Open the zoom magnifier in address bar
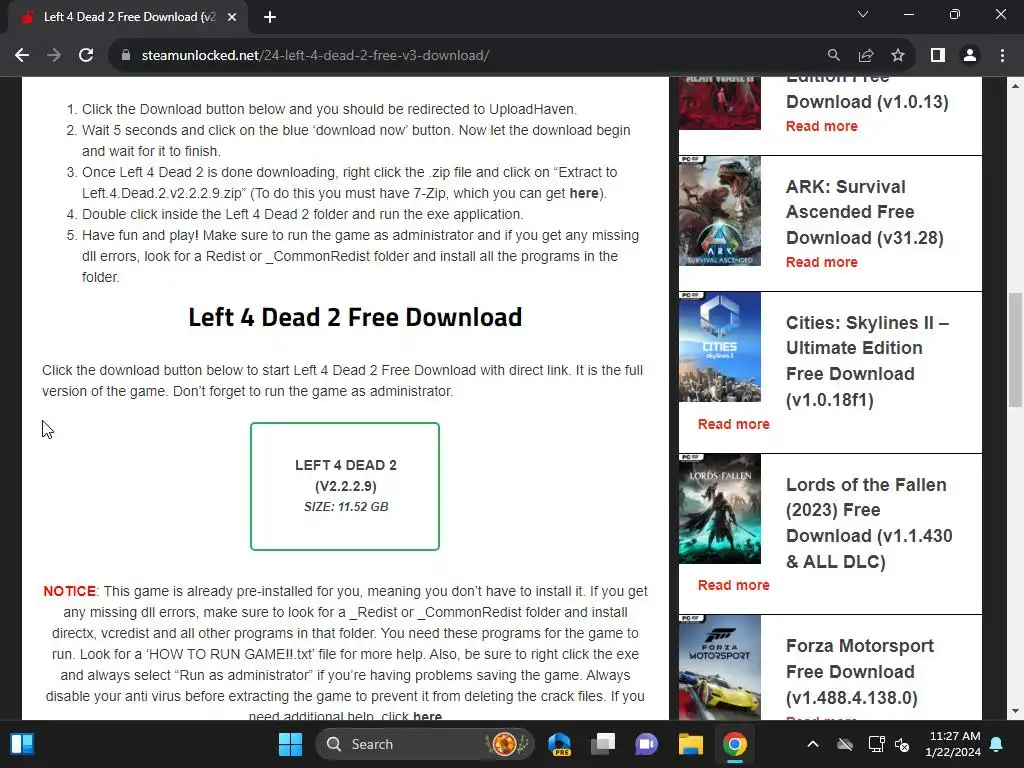1024x768 pixels. click(833, 56)
